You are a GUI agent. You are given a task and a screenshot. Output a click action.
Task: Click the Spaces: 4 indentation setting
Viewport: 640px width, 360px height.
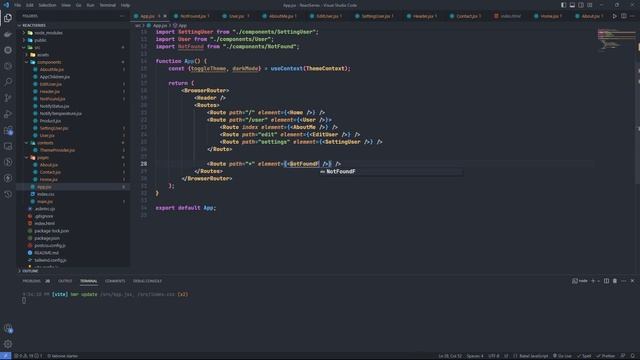(x=475, y=356)
